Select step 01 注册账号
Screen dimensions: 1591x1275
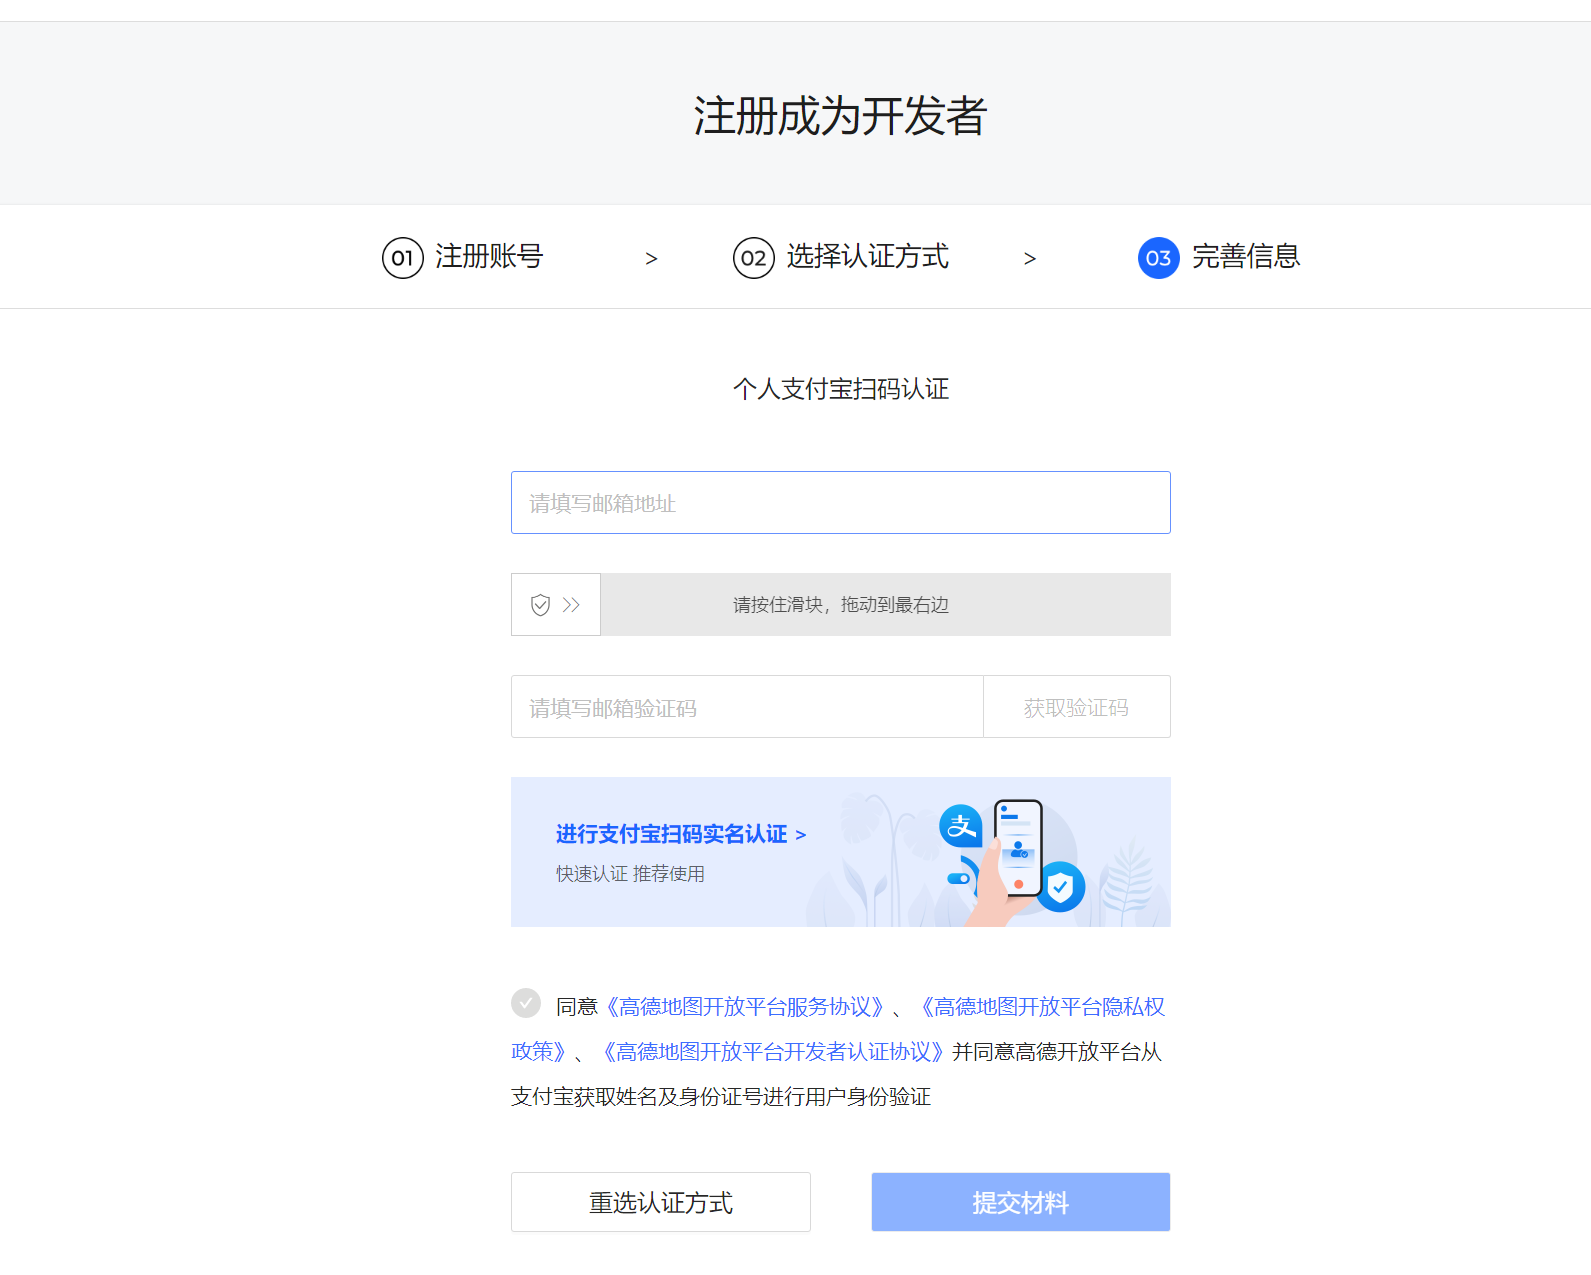(463, 257)
